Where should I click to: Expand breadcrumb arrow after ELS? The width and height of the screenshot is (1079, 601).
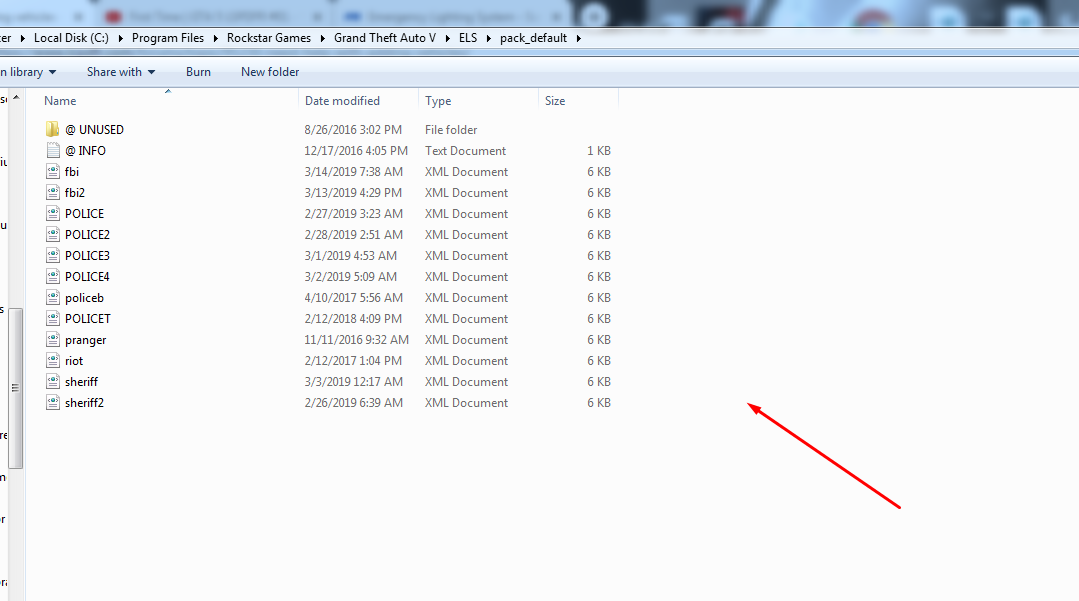tap(489, 38)
